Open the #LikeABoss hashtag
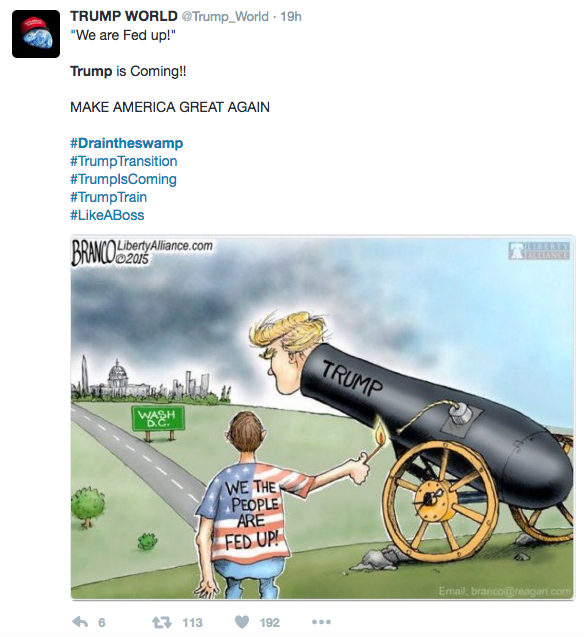This screenshot has height=637, width=584. point(107,215)
